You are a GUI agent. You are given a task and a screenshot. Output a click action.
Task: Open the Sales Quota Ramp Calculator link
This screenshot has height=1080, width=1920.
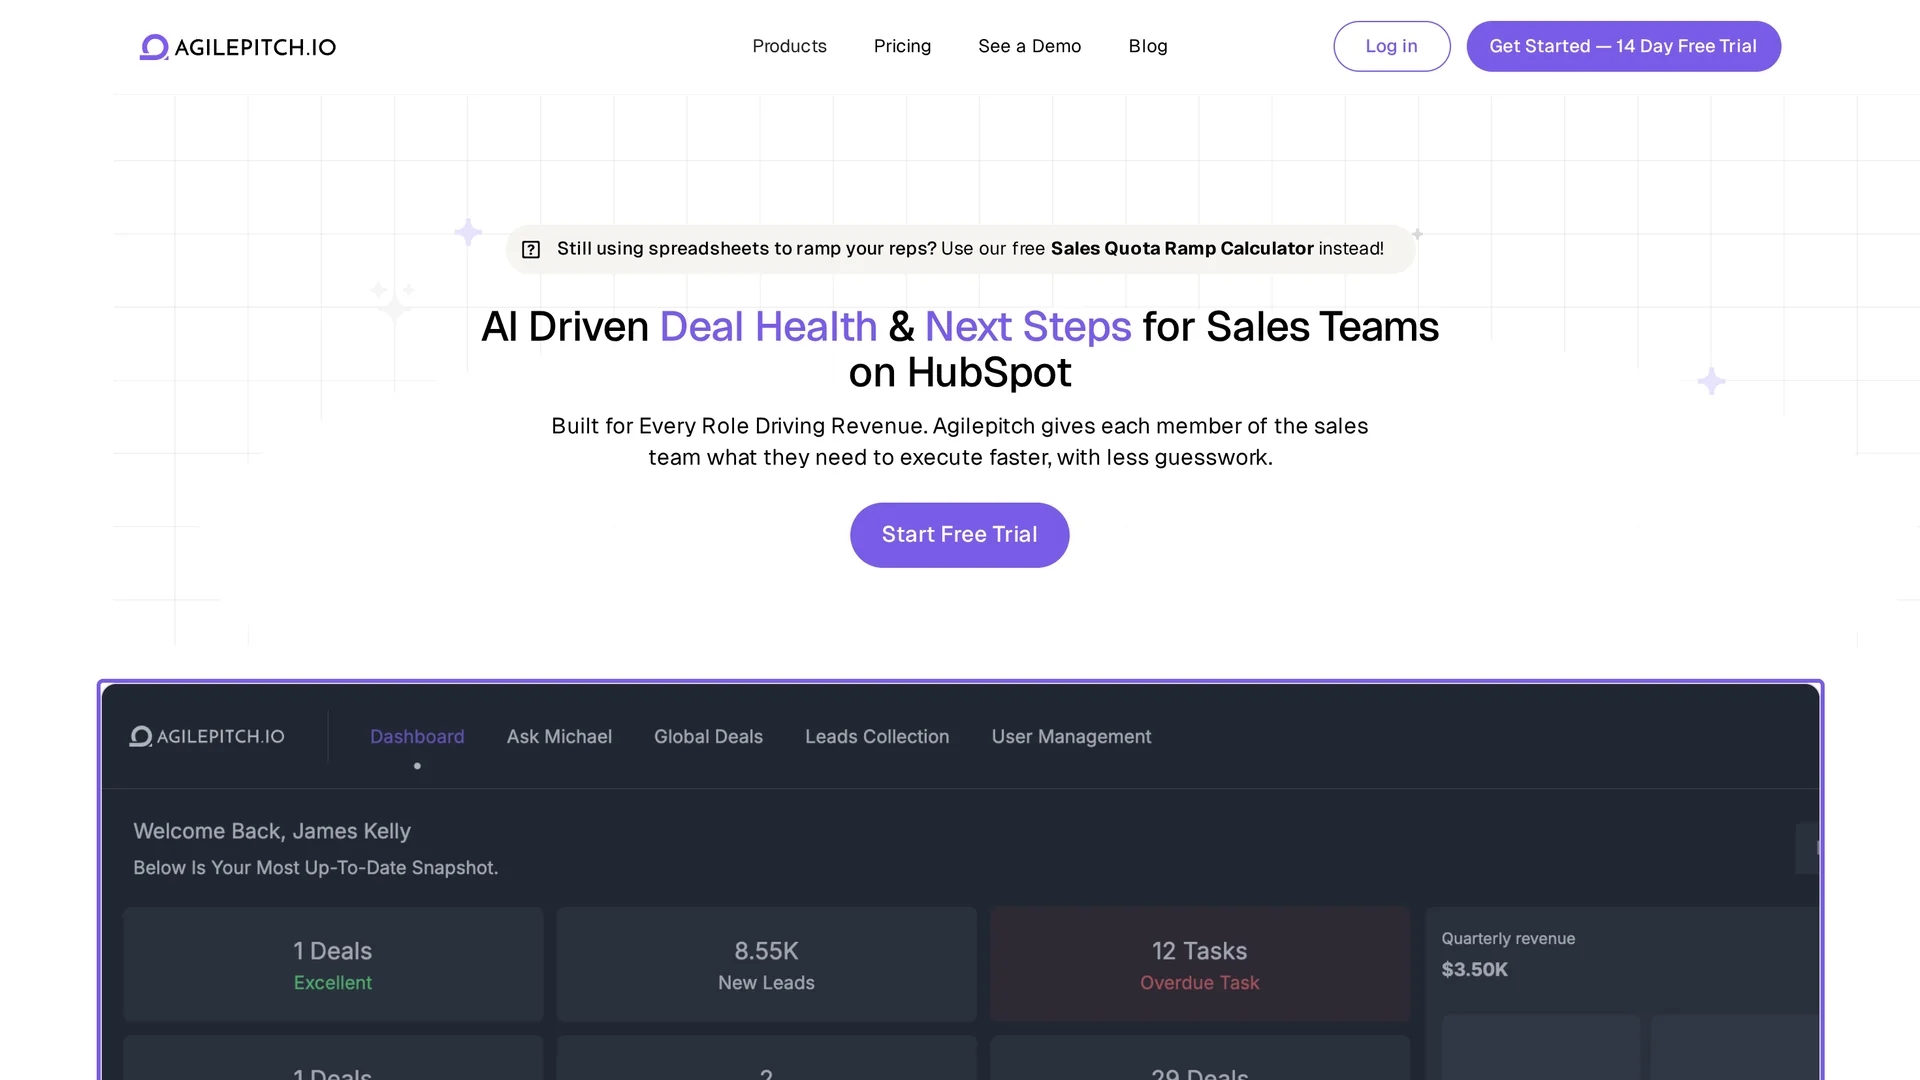tap(1181, 248)
